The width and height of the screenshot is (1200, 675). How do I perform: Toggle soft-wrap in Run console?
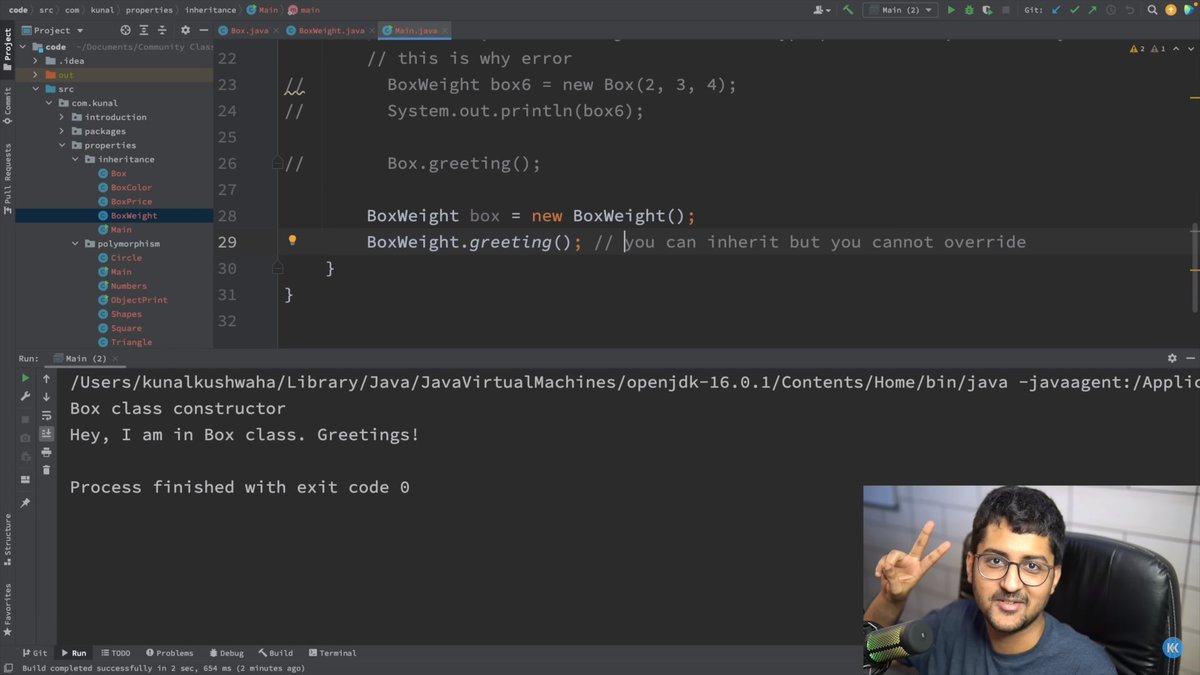coord(46,415)
